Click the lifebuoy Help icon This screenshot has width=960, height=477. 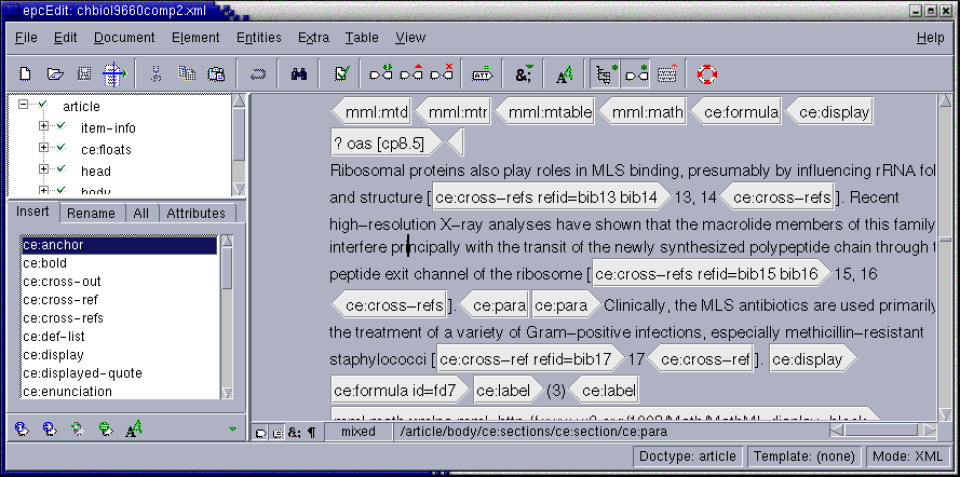tap(708, 74)
